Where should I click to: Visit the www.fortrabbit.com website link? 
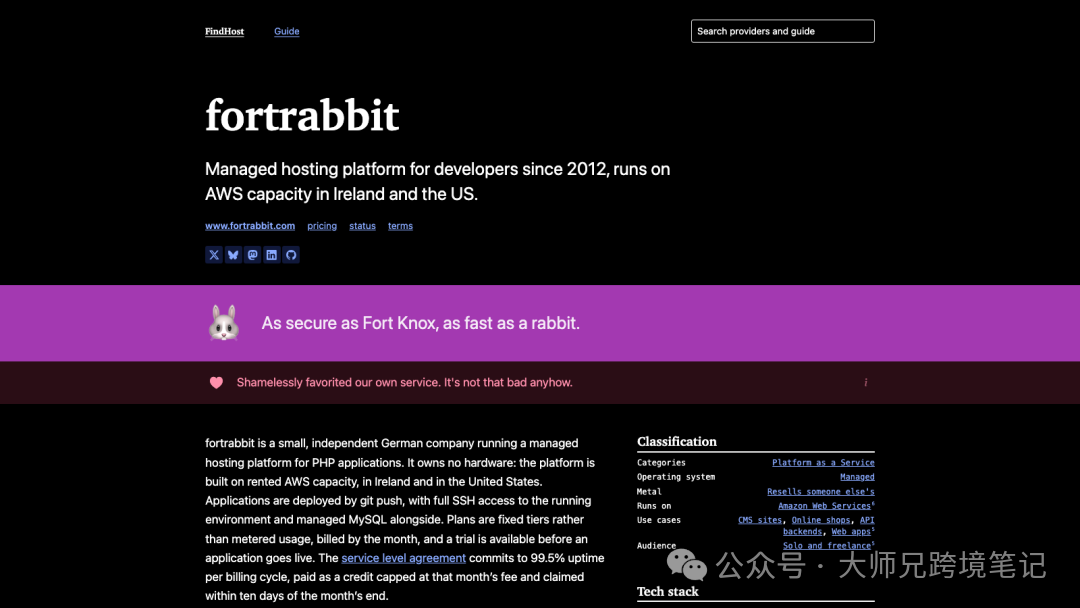[x=250, y=226]
